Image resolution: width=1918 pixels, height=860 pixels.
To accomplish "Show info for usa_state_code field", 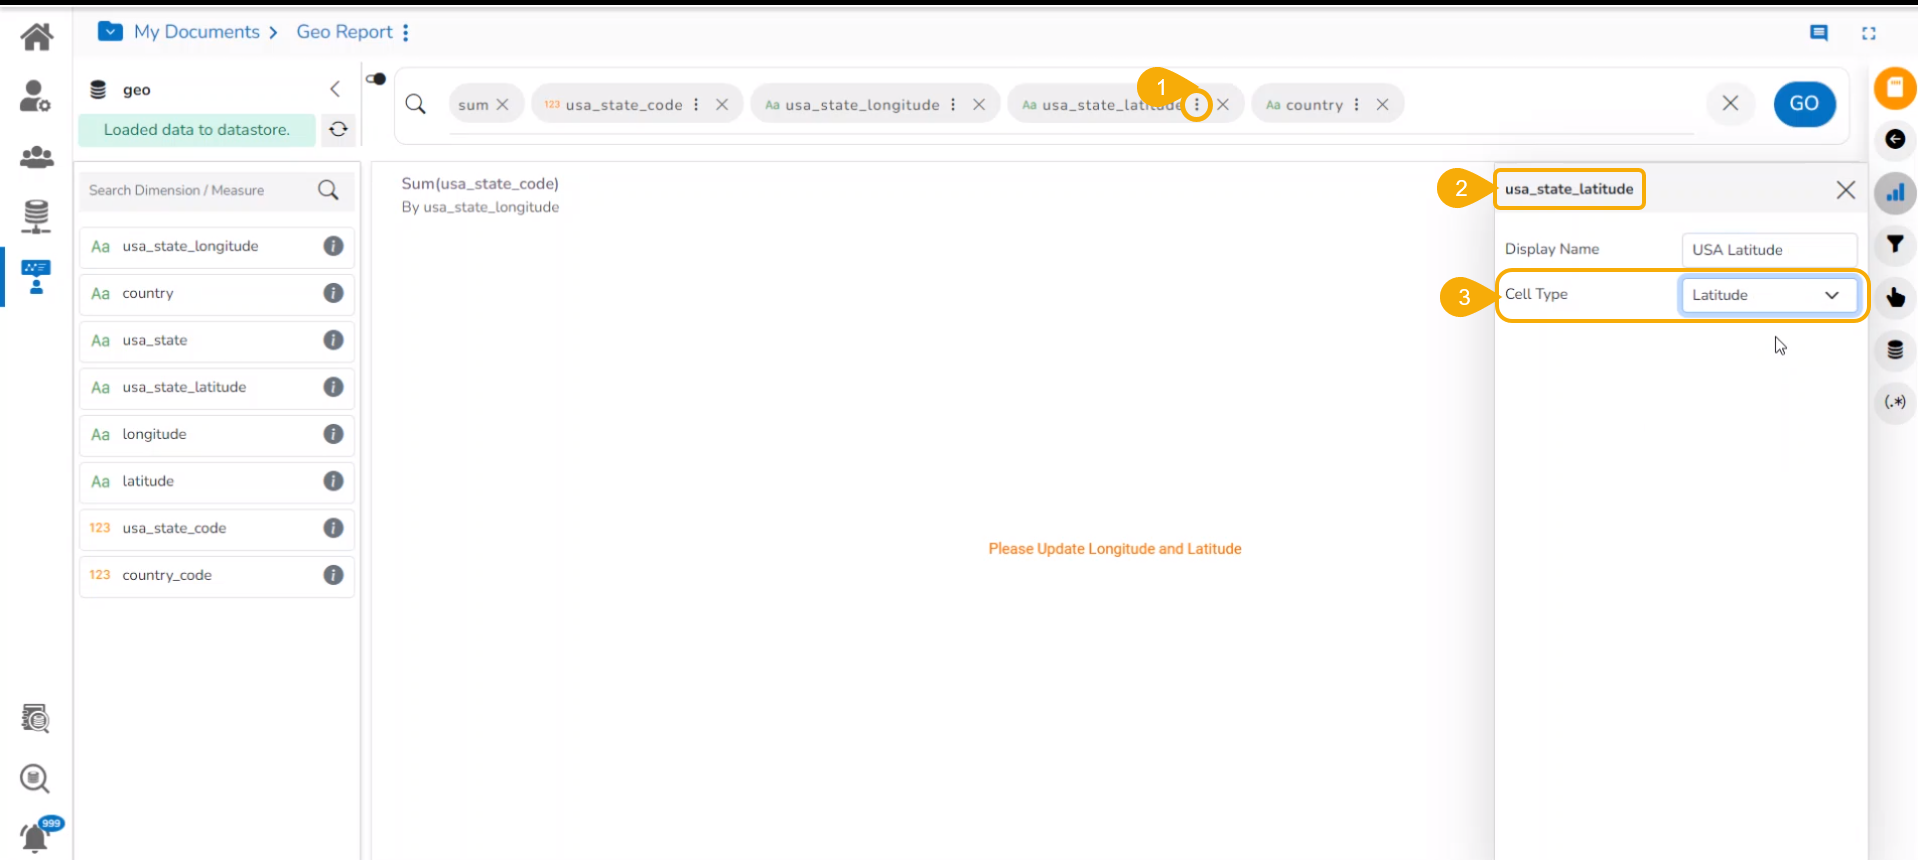I will 334,528.
